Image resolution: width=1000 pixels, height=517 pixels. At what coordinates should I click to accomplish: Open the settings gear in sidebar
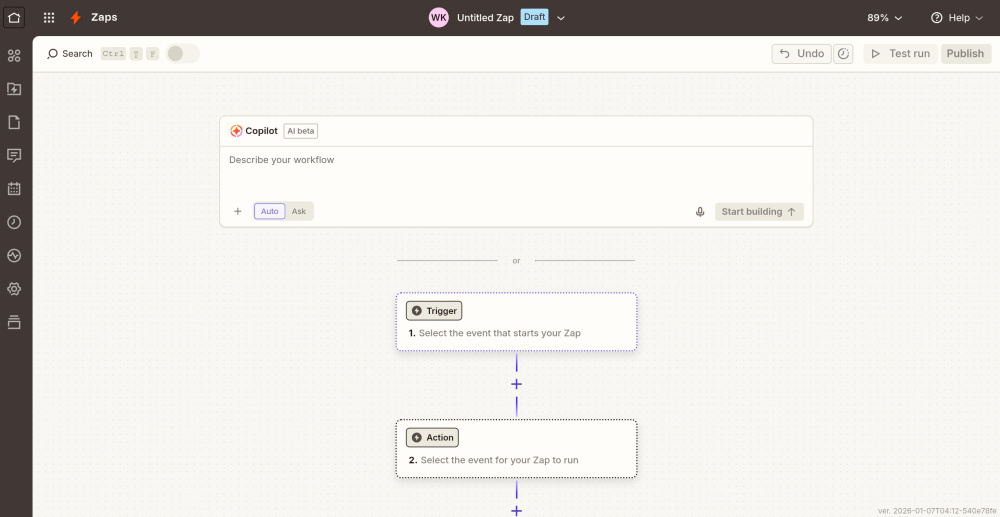[x=14, y=289]
